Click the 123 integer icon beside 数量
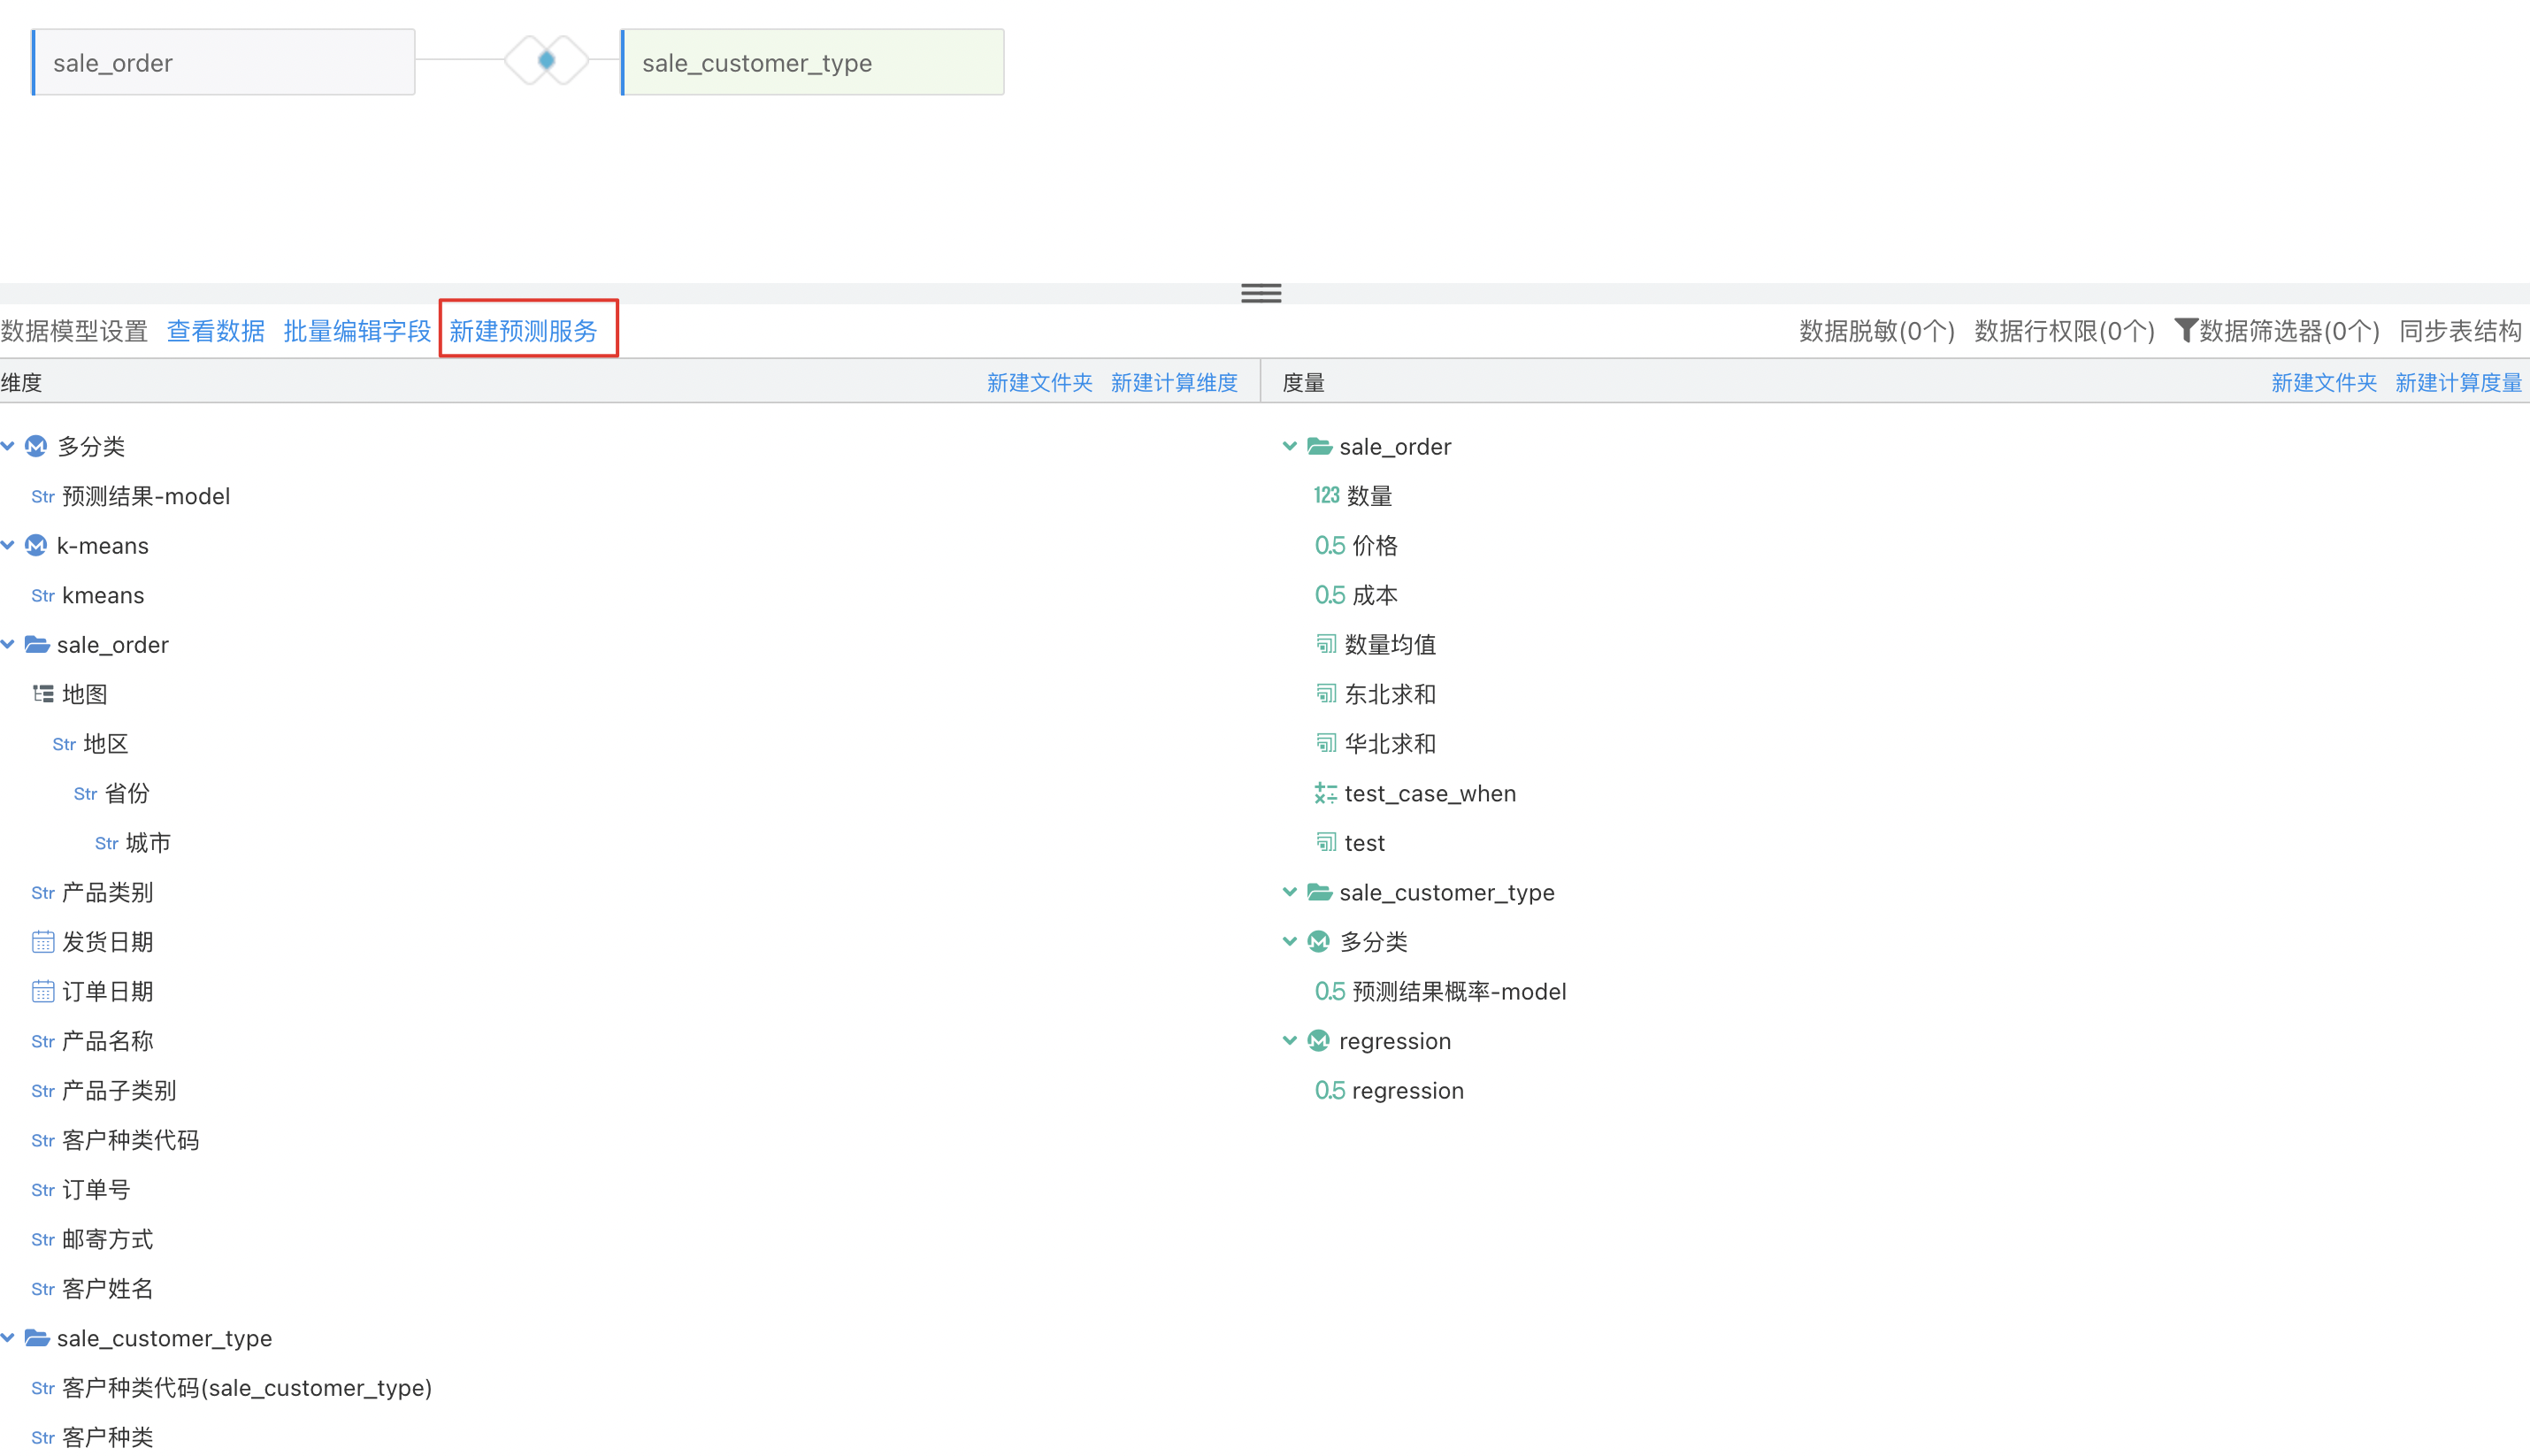The image size is (2530, 1456). click(1327, 495)
